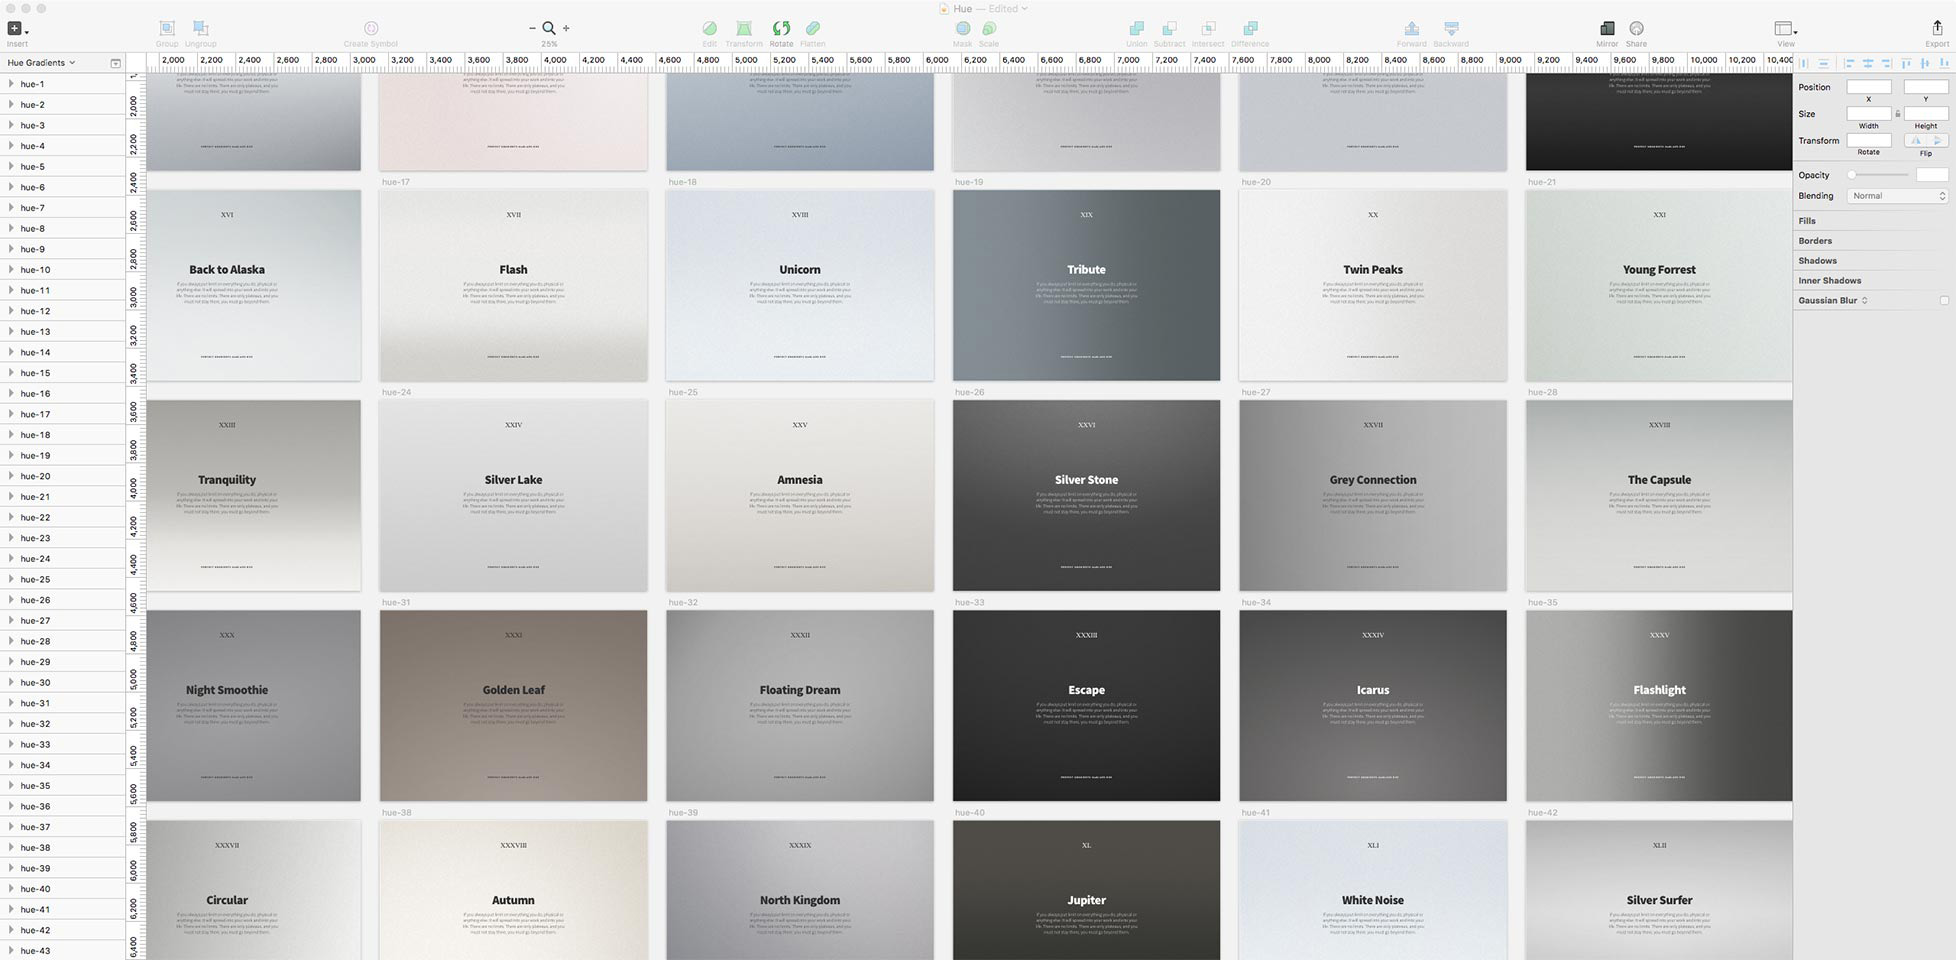This screenshot has height=960, width=1956.
Task: Select the hue-31 layer row
Action: [63, 703]
